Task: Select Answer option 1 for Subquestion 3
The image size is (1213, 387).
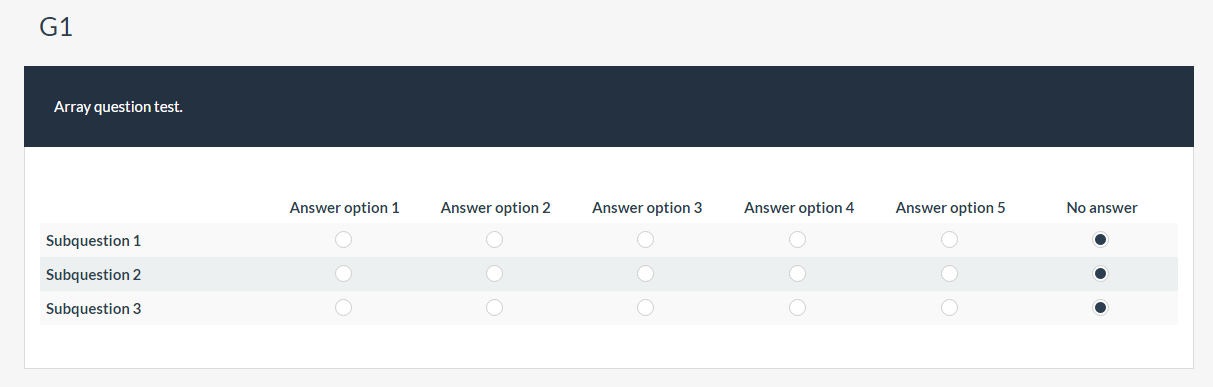Action: pos(344,308)
